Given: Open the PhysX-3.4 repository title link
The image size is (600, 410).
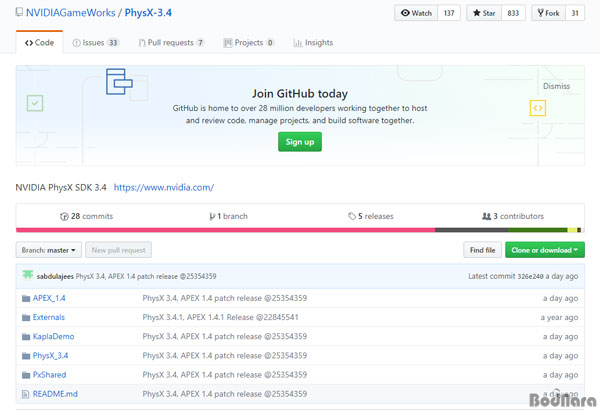Looking at the screenshot, I should 148,13.
